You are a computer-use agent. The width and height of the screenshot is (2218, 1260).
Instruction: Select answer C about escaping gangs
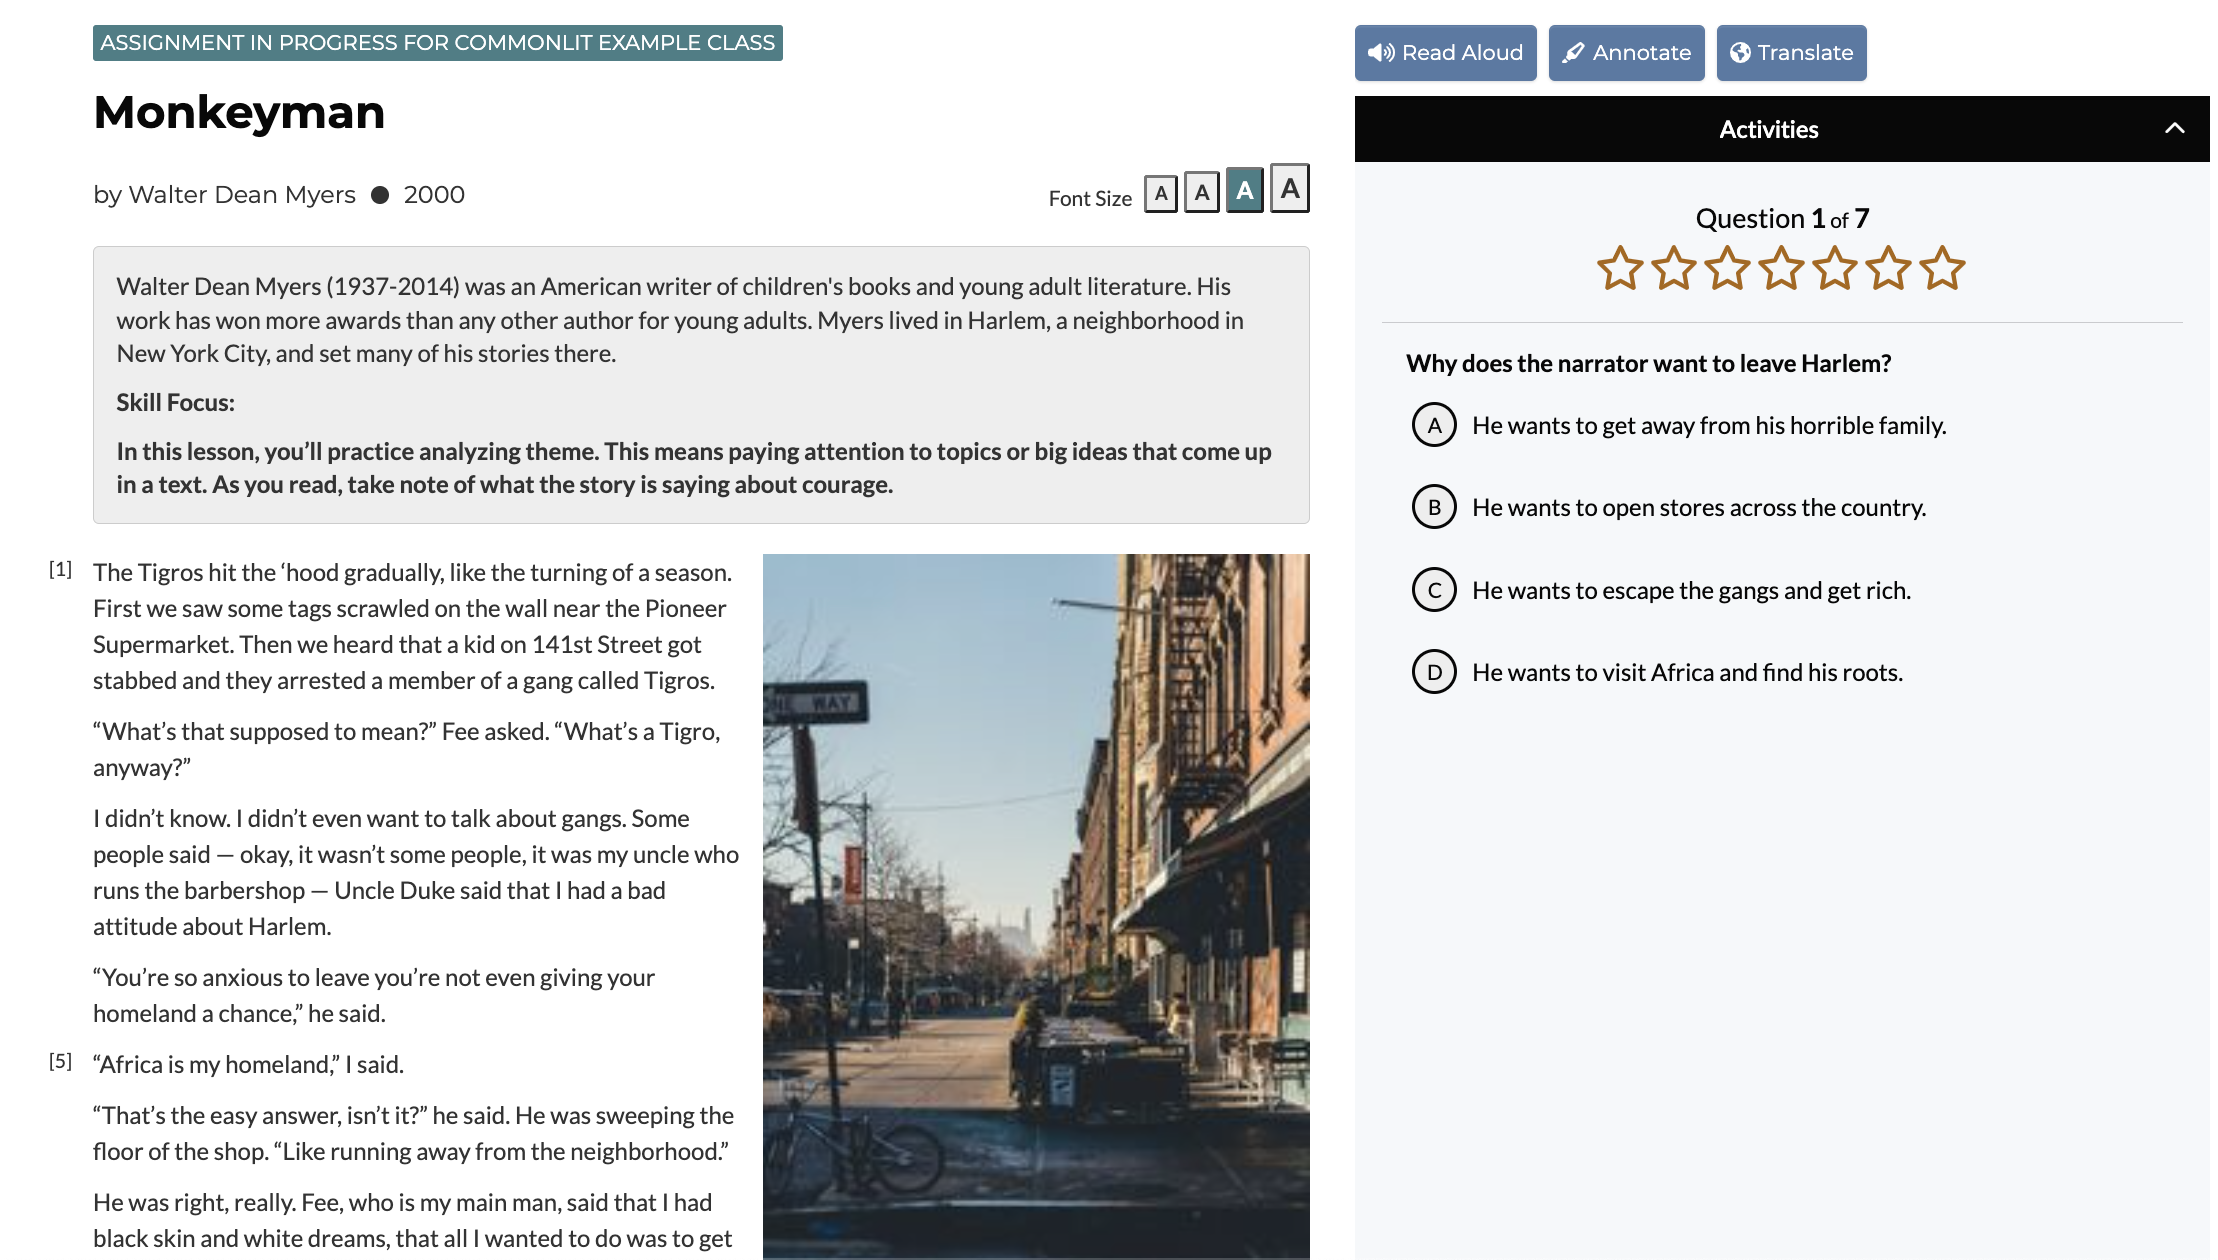click(1434, 590)
